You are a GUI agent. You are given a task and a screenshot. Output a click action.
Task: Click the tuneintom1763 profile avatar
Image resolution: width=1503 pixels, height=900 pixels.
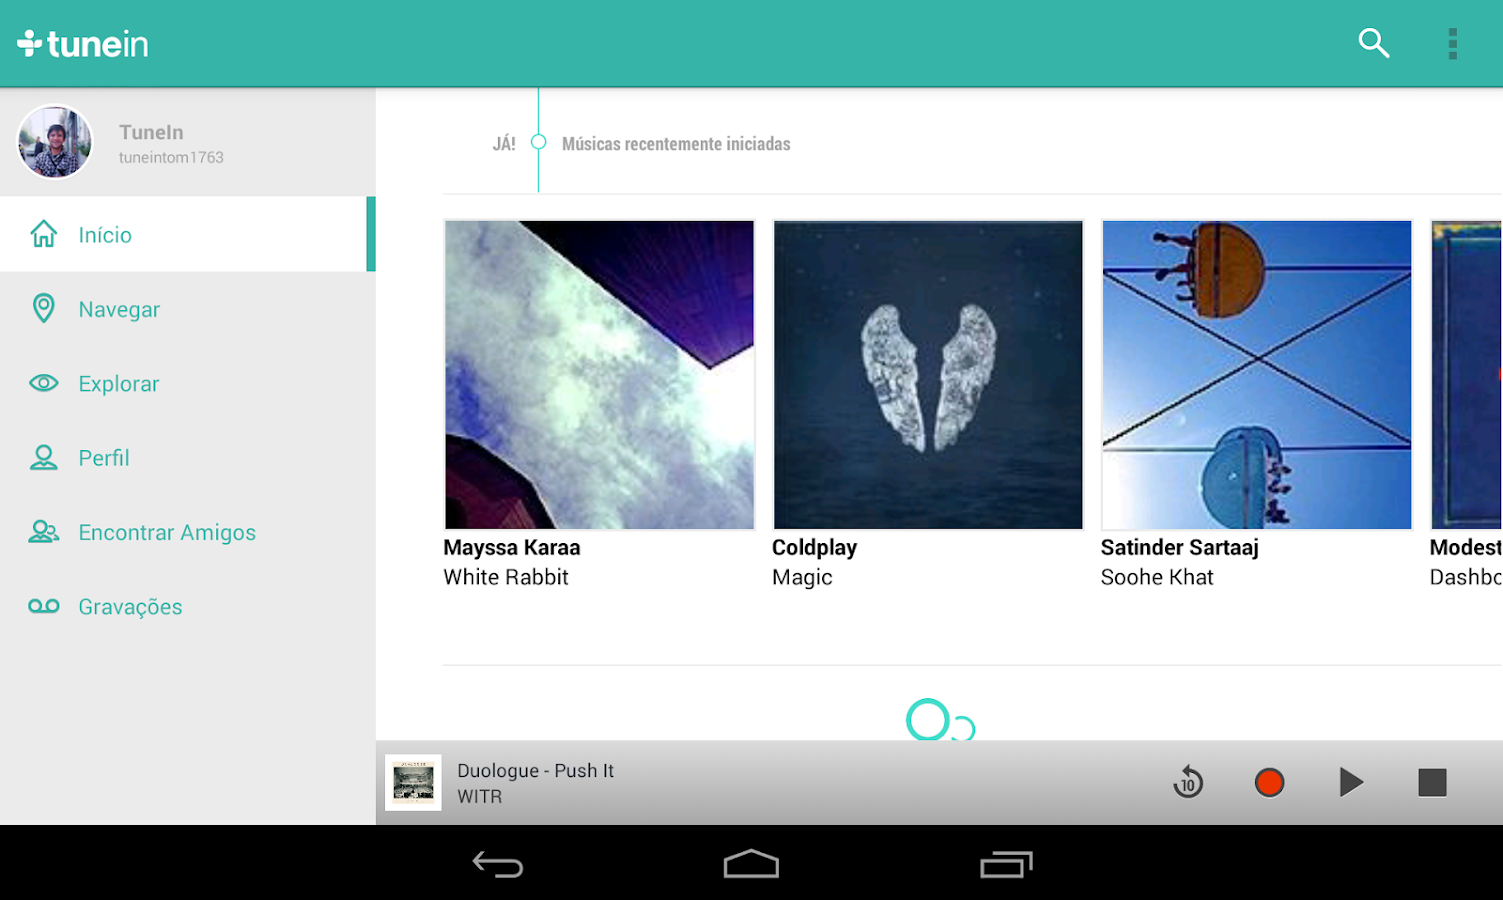click(x=55, y=142)
